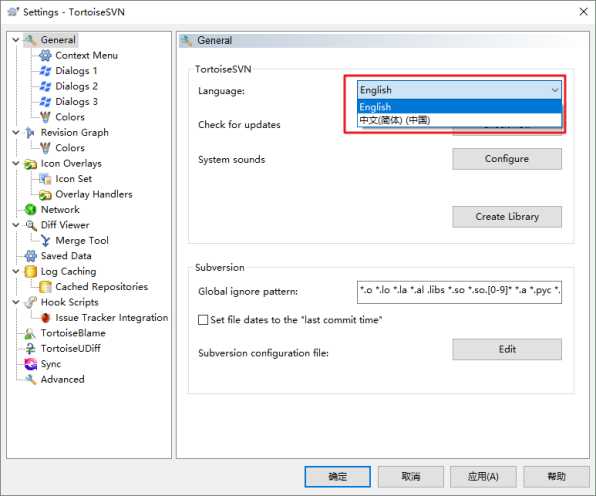The image size is (596, 496).
Task: Click the Dialogs 3 window icon
Action: point(45,101)
